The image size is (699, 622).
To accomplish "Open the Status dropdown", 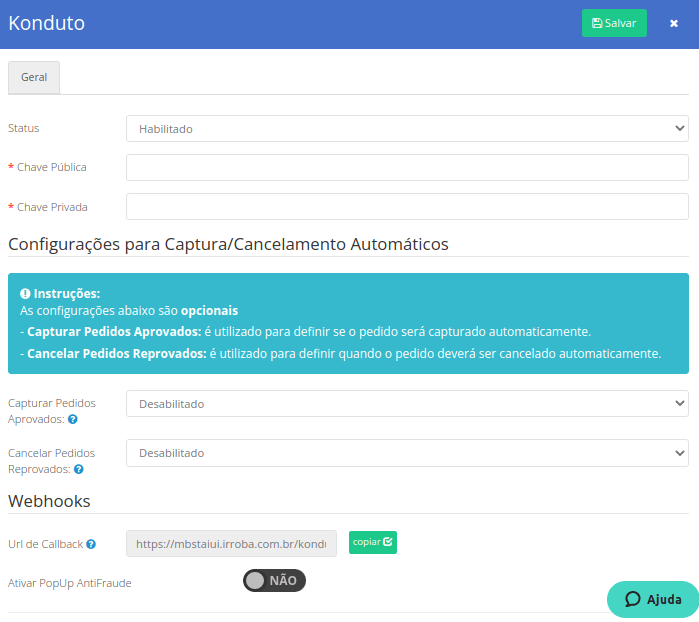I will tap(407, 129).
